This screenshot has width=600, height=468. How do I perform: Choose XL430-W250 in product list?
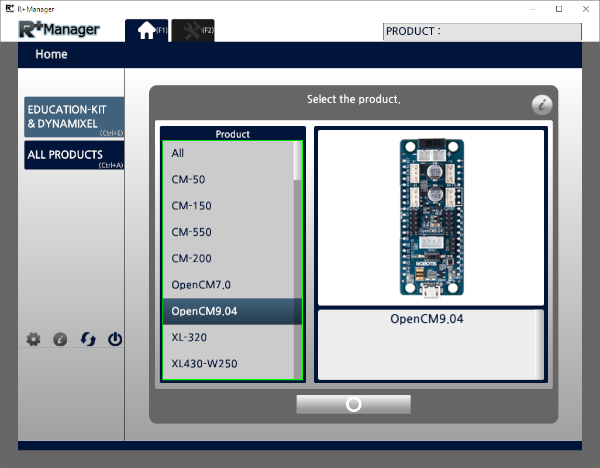coord(228,364)
